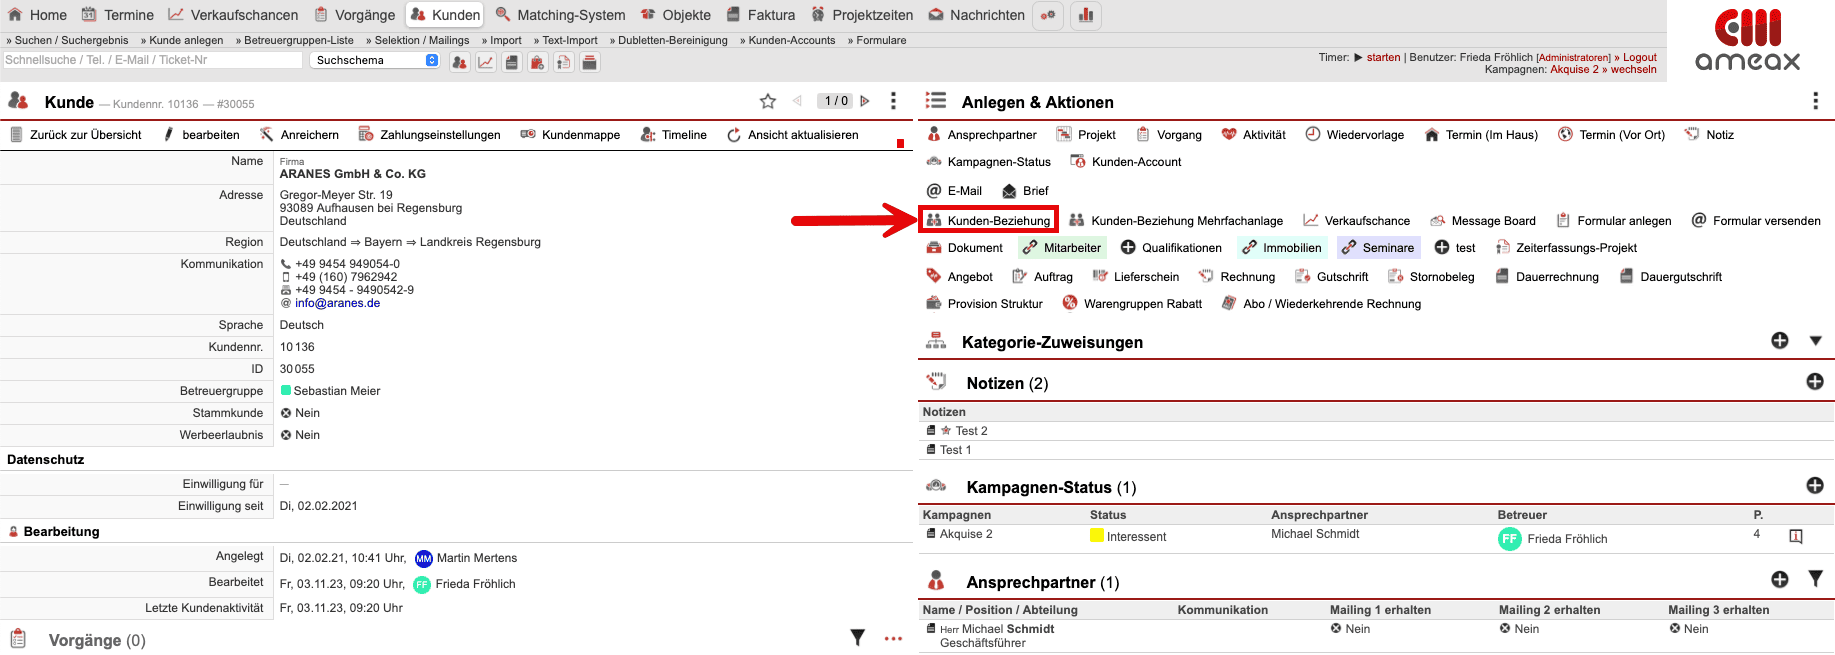Click the Kunden-Beziehung action button
This screenshot has width=1835, height=655.
point(988,221)
